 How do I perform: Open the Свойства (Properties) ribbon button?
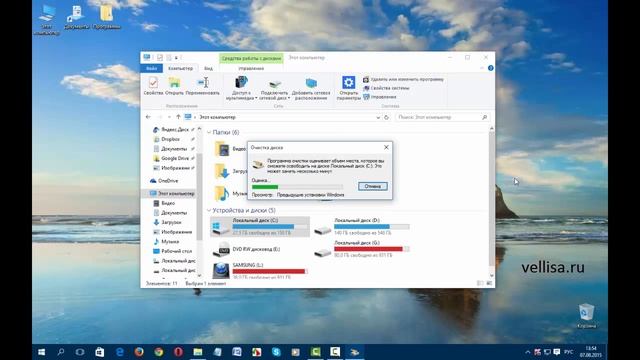(x=153, y=86)
